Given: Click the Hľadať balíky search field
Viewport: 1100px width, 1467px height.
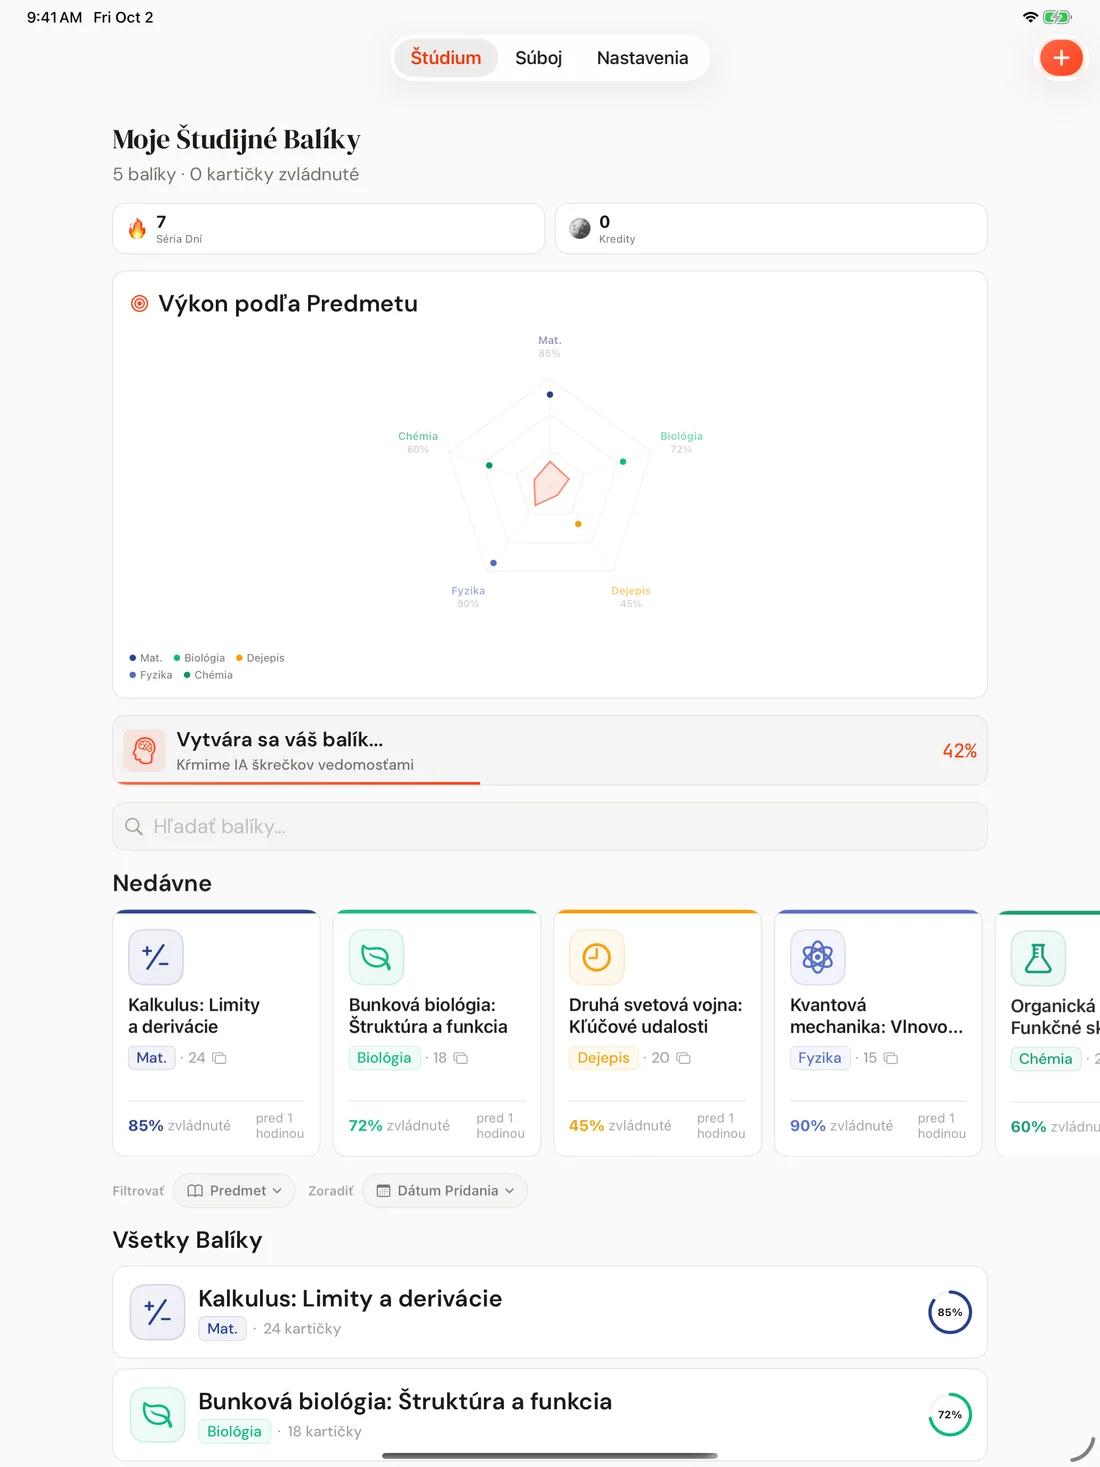Looking at the screenshot, I should coord(550,826).
